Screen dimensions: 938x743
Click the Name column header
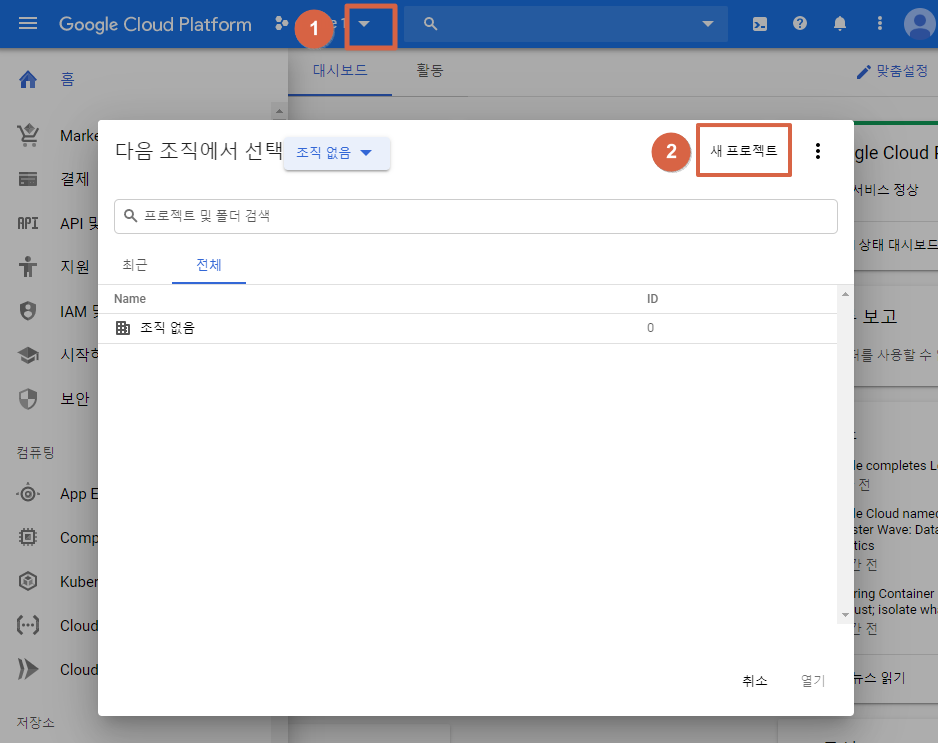click(130, 299)
